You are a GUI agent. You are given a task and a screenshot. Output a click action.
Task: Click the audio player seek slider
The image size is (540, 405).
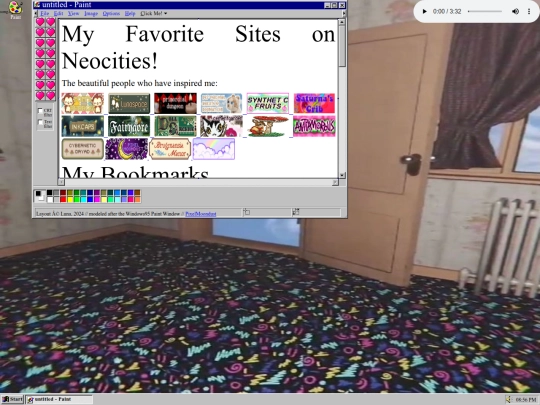coord(485,11)
